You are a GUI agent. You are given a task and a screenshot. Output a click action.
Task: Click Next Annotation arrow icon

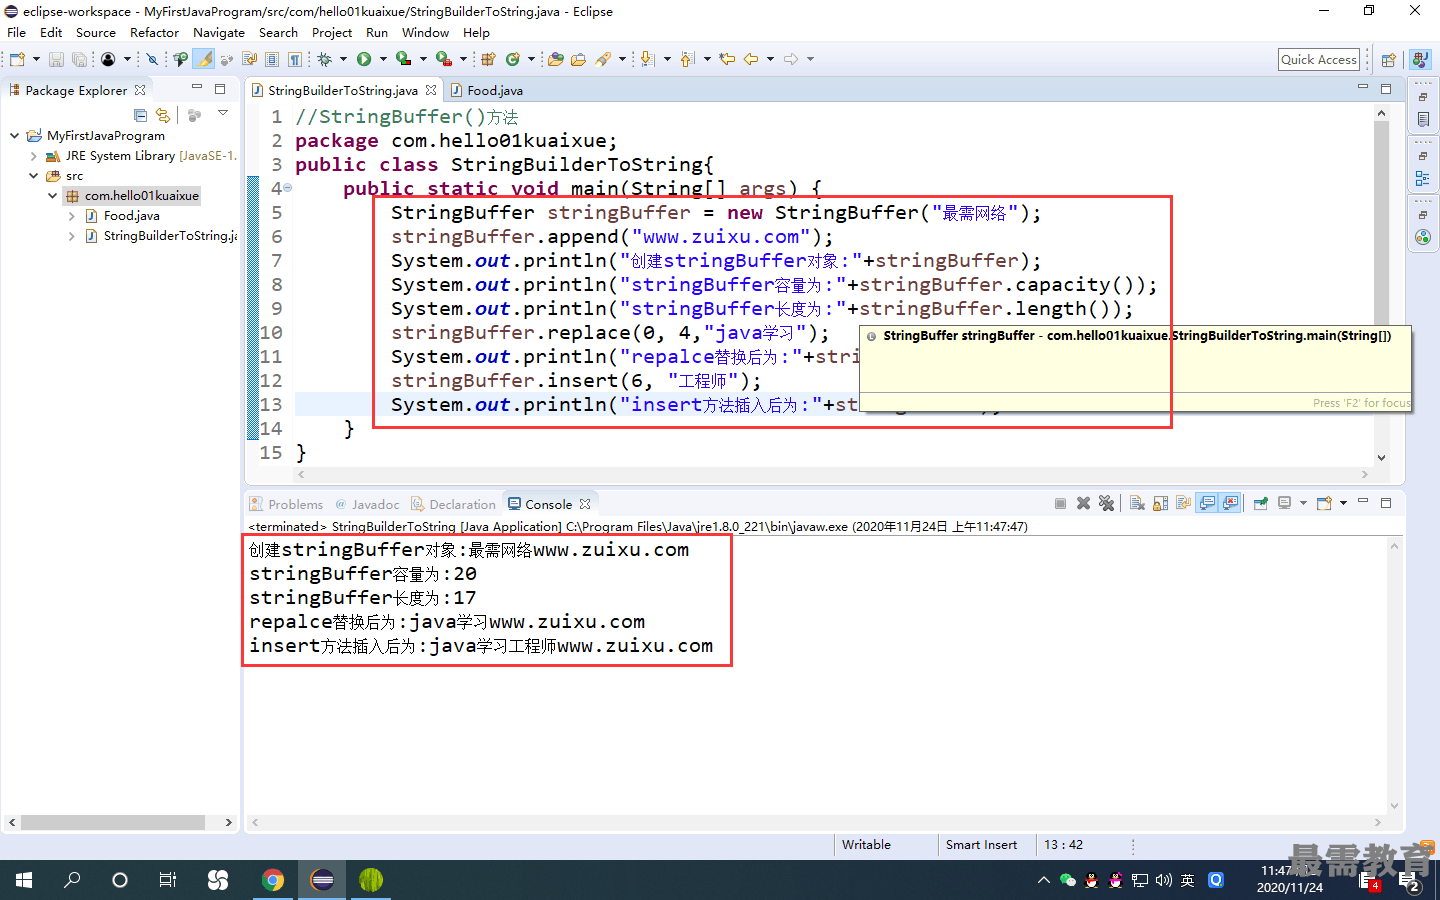click(x=647, y=59)
